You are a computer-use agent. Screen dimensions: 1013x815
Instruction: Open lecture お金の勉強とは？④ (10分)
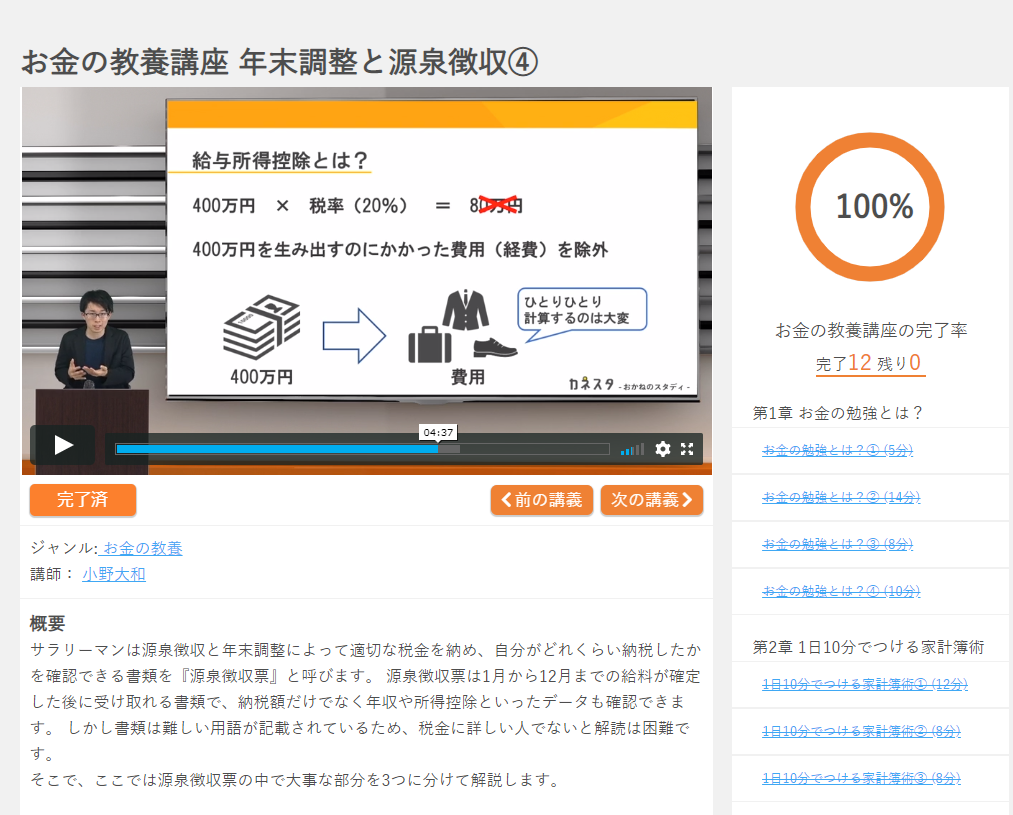pyautogui.click(x=840, y=591)
